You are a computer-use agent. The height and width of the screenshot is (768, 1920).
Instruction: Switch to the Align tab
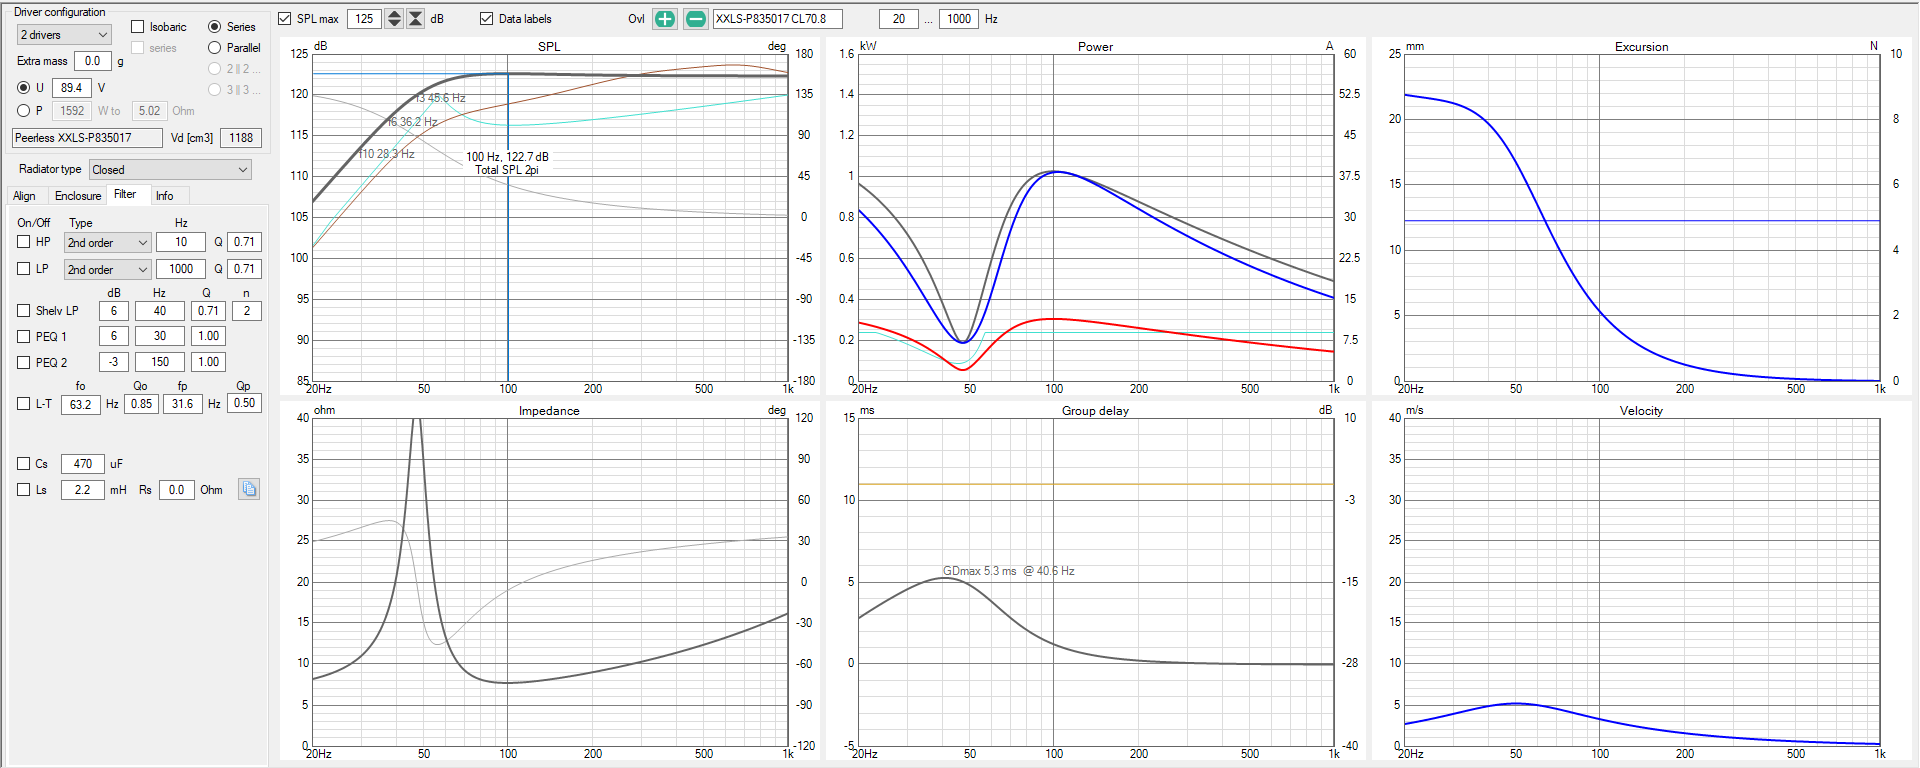click(24, 196)
